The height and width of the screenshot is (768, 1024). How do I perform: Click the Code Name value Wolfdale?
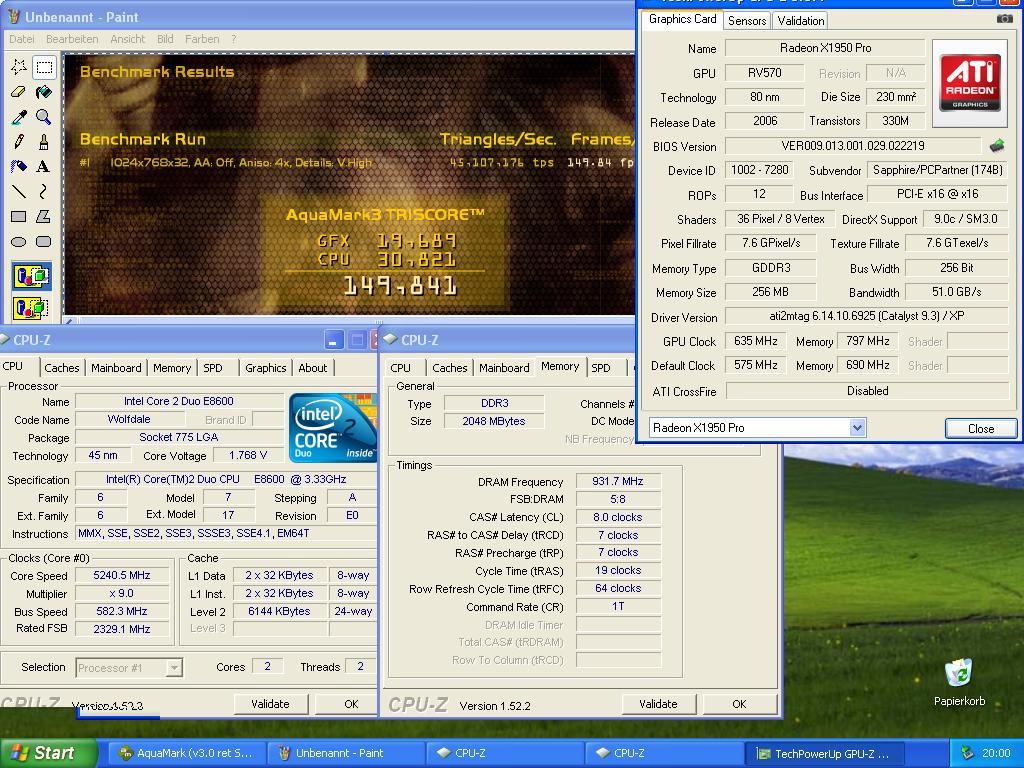[129, 419]
